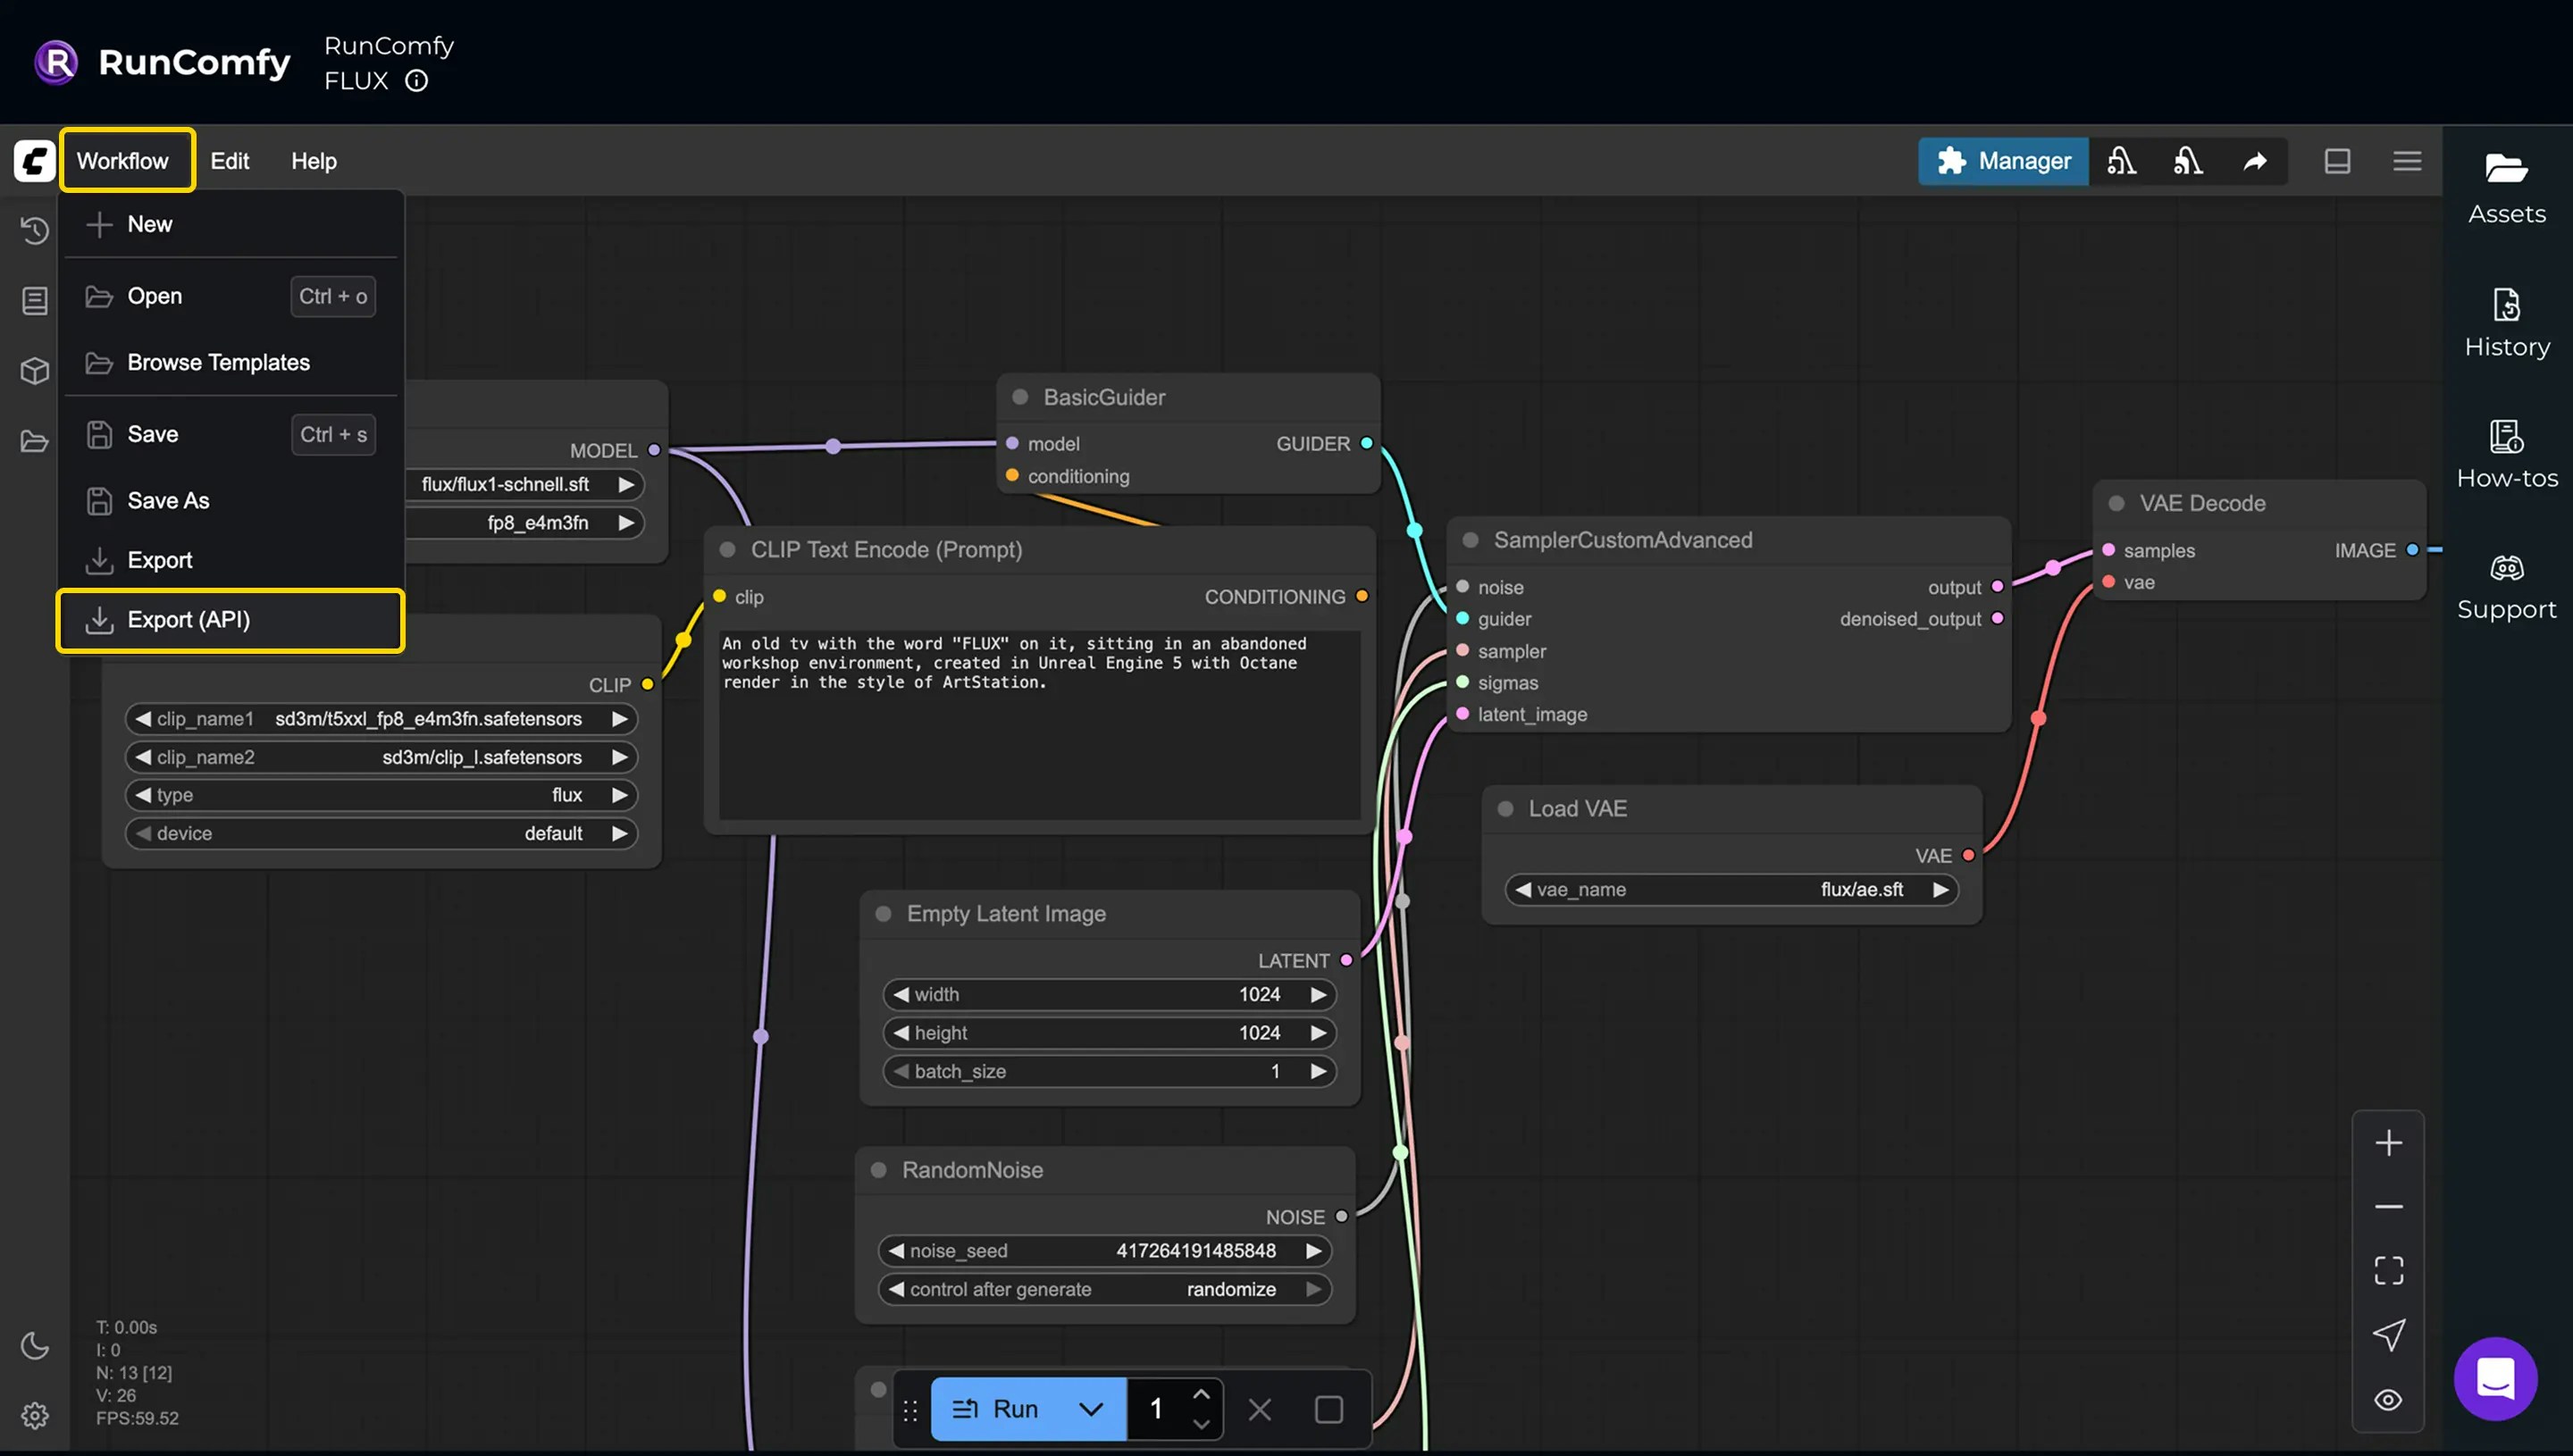Collapse the VAE Decode node
This screenshot has height=1456, width=2573.
pos(2117,503)
